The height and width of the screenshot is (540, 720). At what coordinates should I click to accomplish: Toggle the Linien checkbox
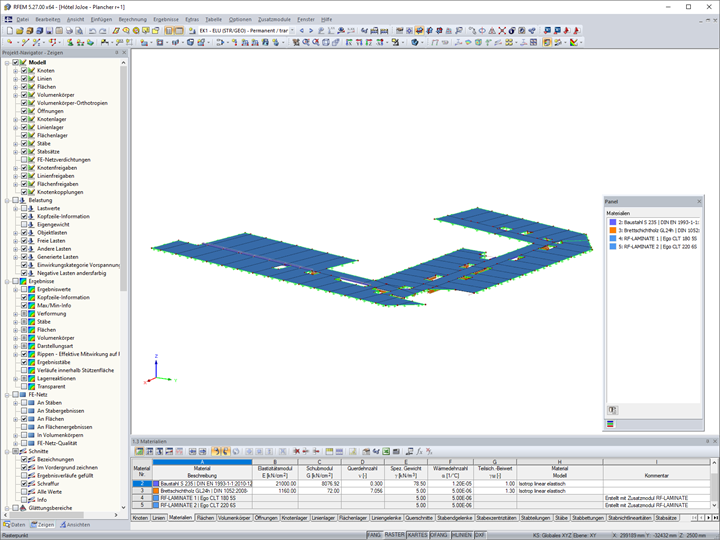pyautogui.click(x=24, y=79)
